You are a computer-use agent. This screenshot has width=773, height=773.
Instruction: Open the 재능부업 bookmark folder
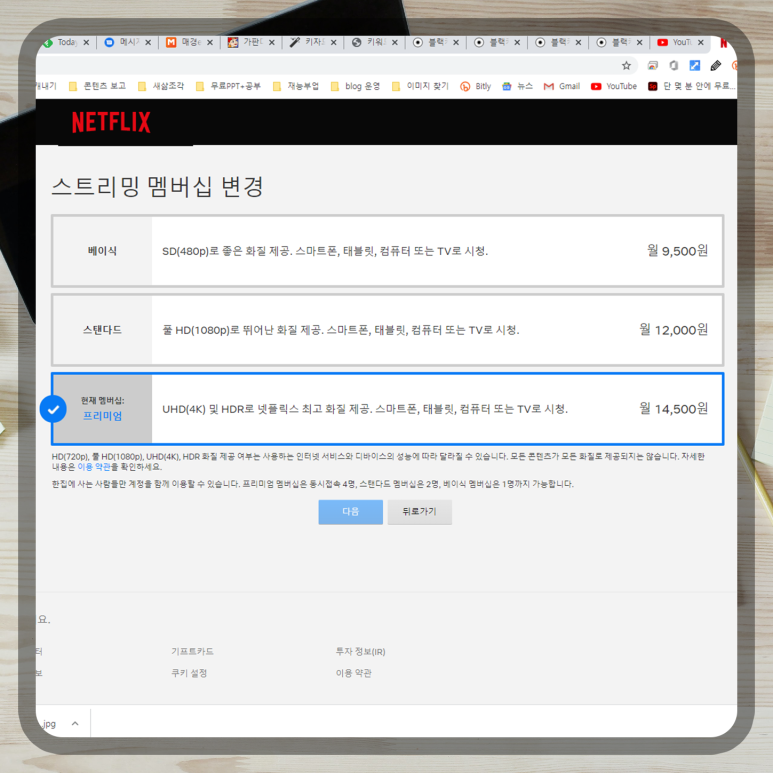click(x=296, y=86)
